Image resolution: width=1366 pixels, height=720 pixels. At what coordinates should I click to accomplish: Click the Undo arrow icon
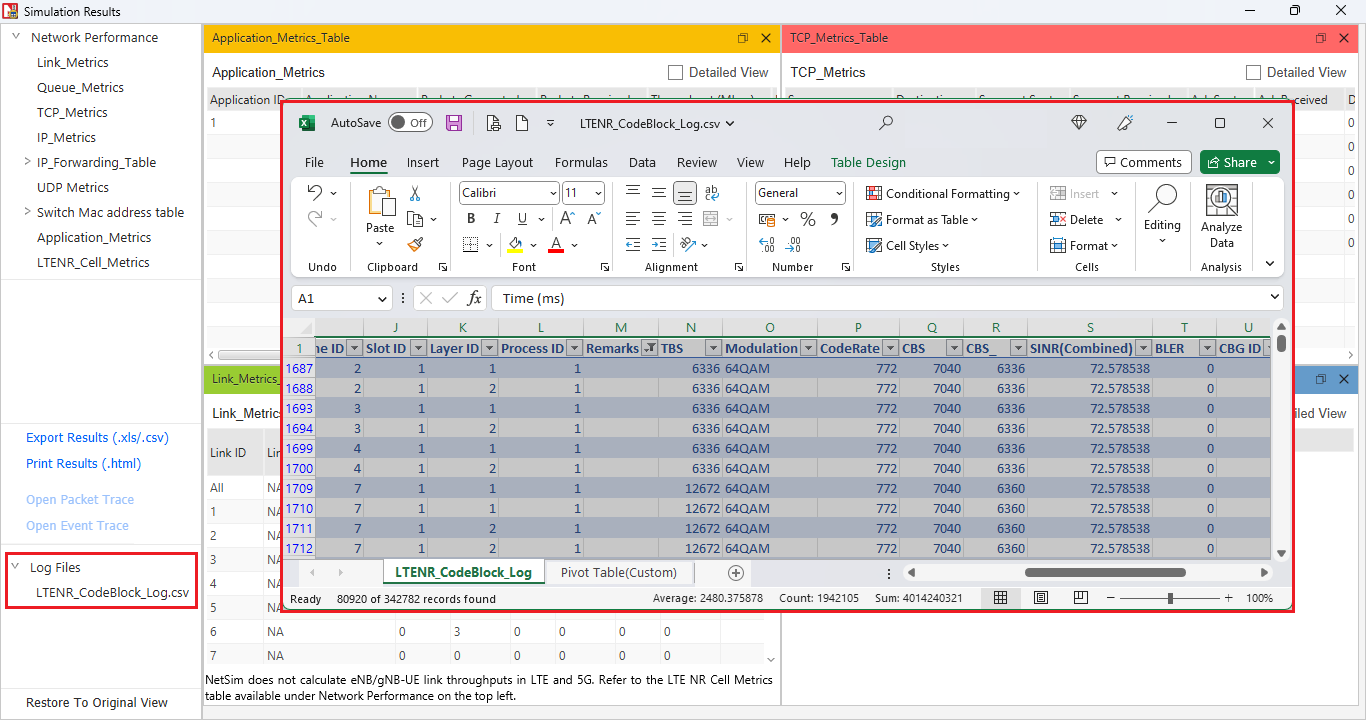point(315,193)
